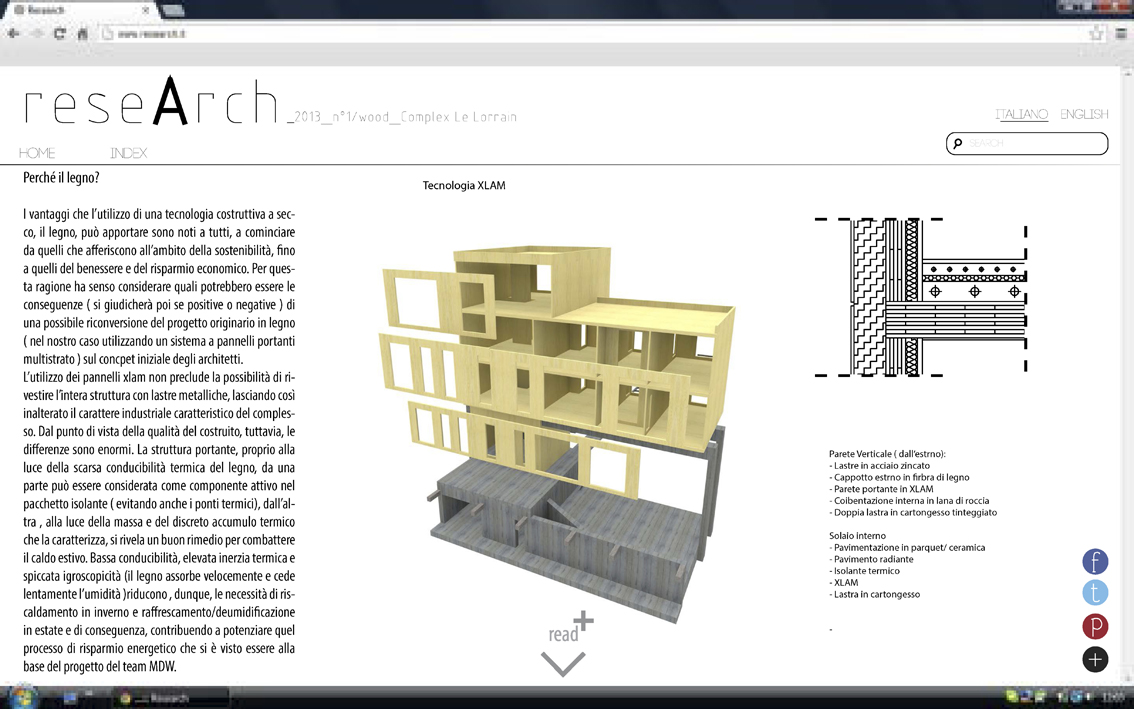This screenshot has width=1134, height=709.
Task: Click the magnifier icon in search box
Action: pos(958,144)
